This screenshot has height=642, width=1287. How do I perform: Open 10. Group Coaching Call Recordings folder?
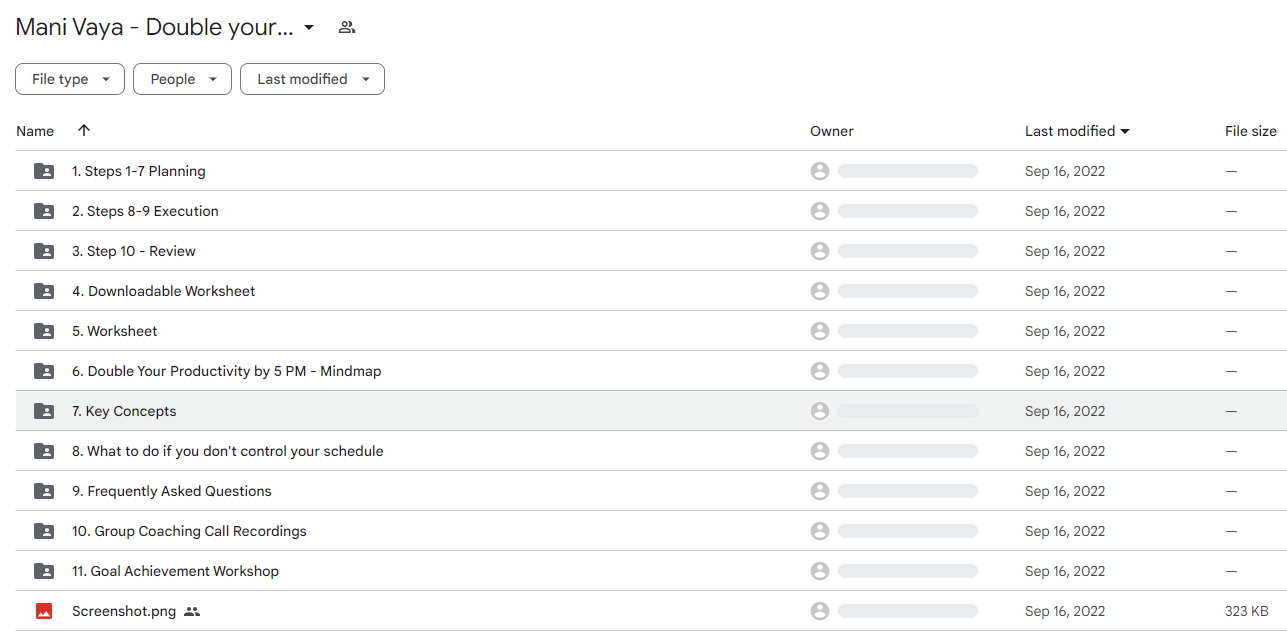click(x=189, y=531)
